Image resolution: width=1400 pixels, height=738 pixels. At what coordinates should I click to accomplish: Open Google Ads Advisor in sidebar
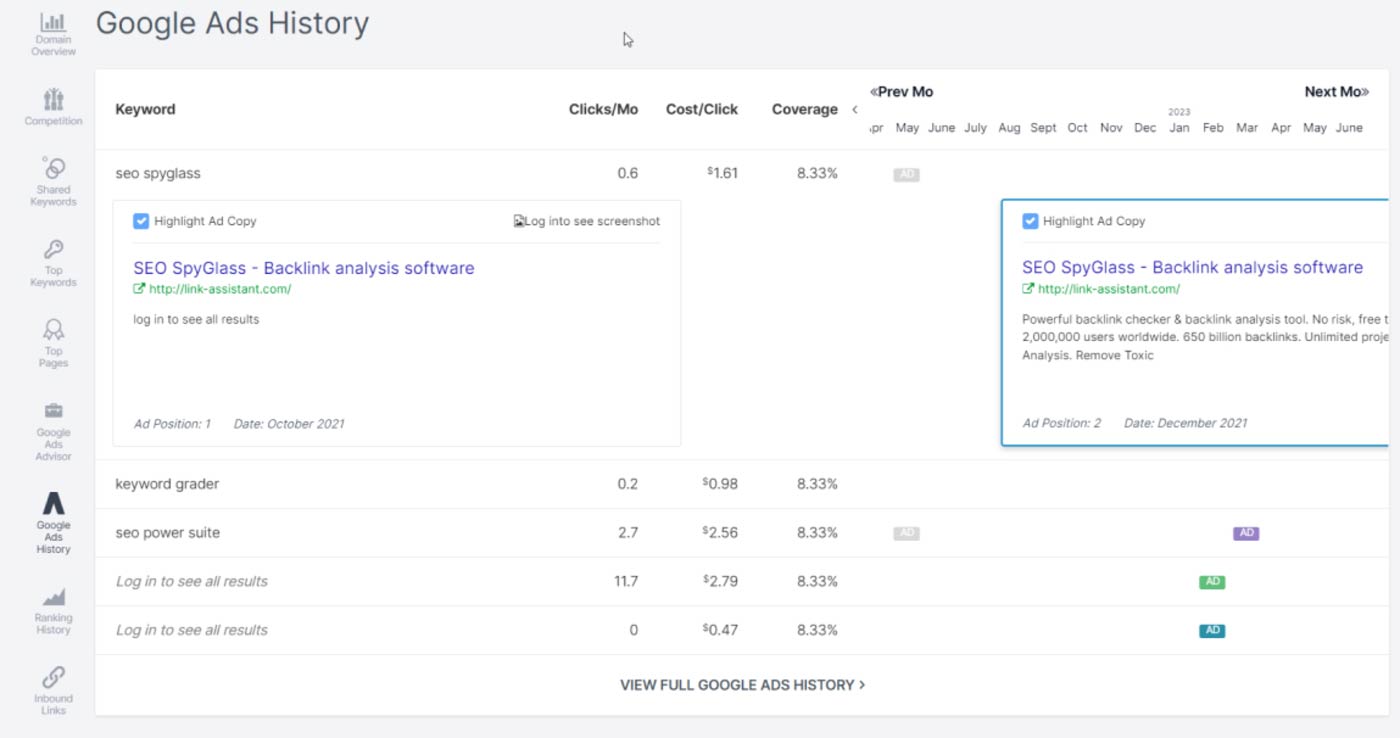[53, 431]
